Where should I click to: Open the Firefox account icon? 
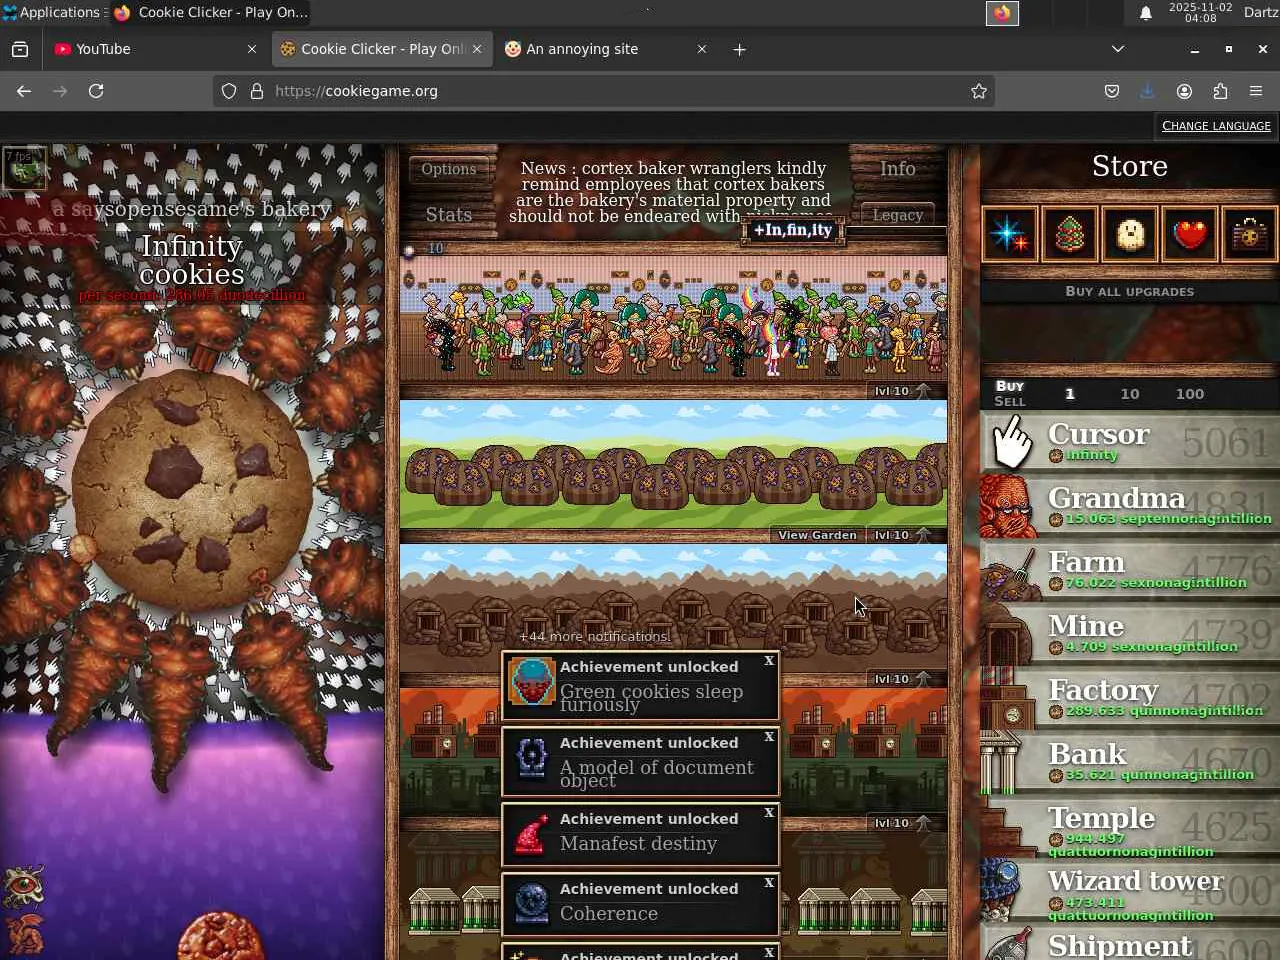pos(1184,91)
